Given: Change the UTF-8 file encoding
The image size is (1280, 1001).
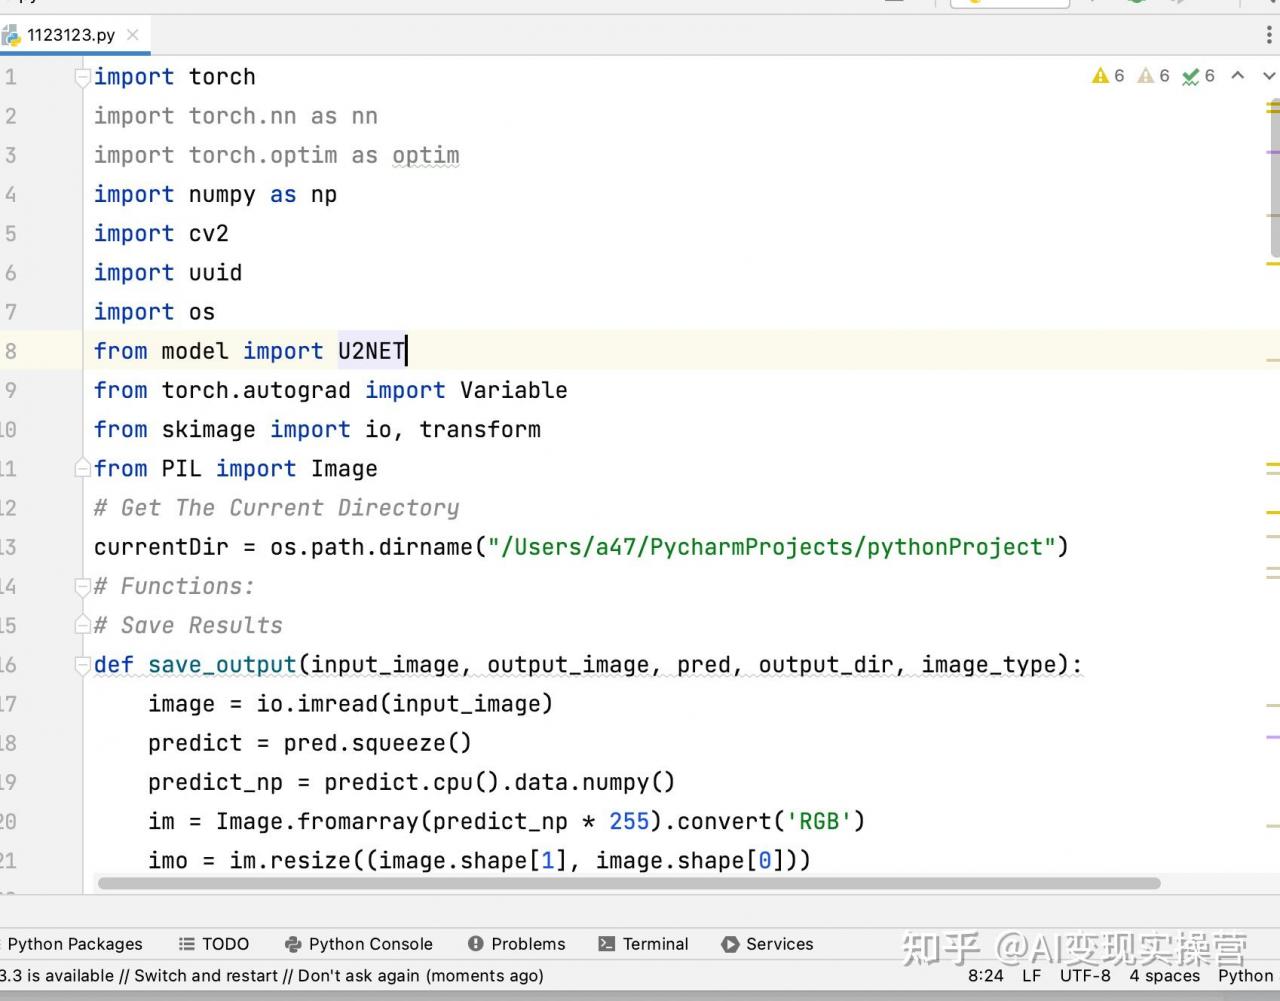Looking at the screenshot, I should (x=1085, y=976).
